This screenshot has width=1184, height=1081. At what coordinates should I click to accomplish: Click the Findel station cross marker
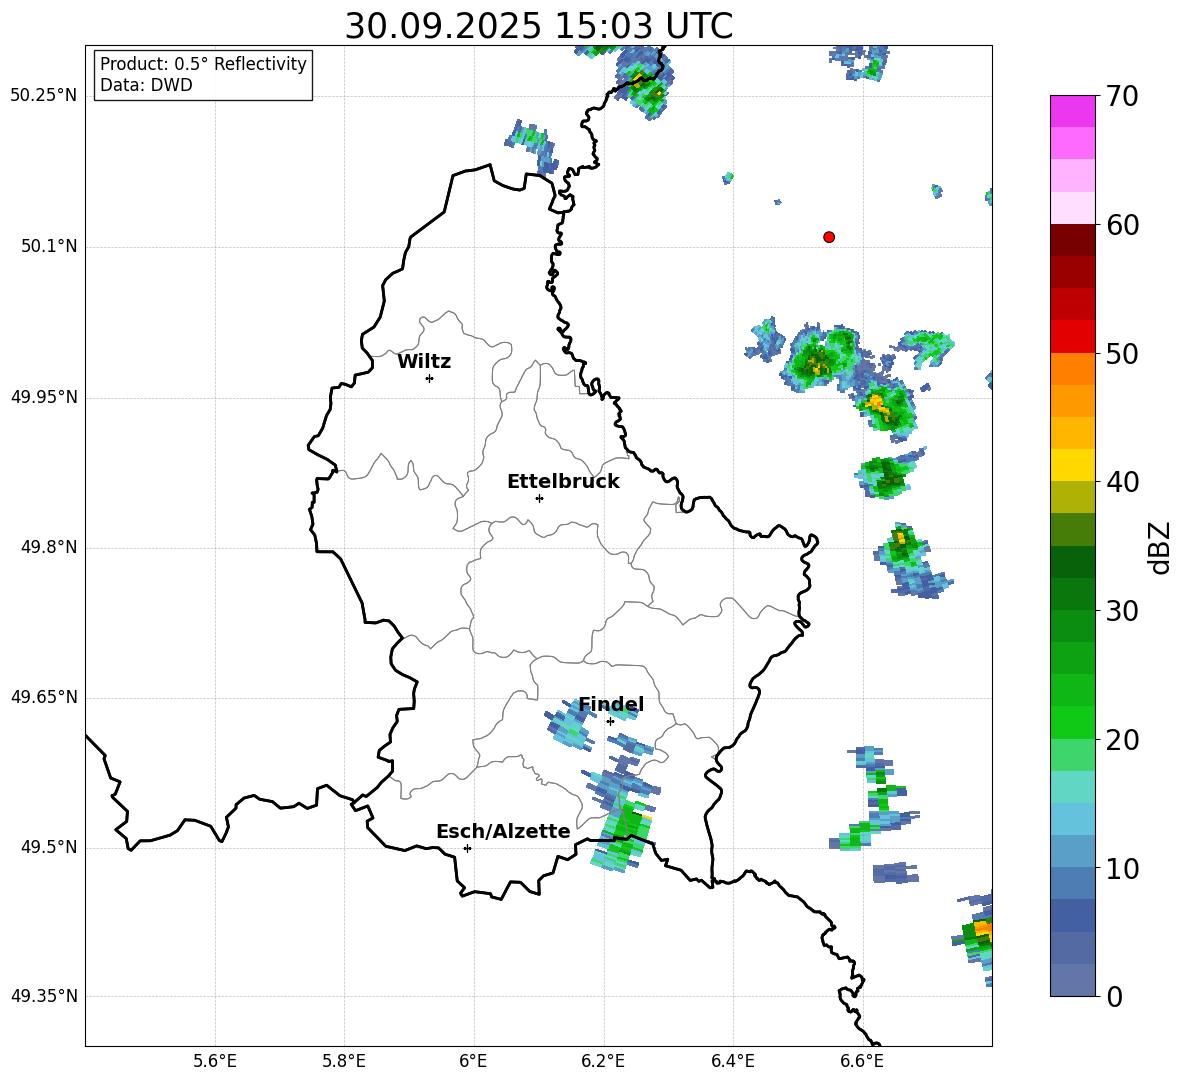click(x=610, y=722)
